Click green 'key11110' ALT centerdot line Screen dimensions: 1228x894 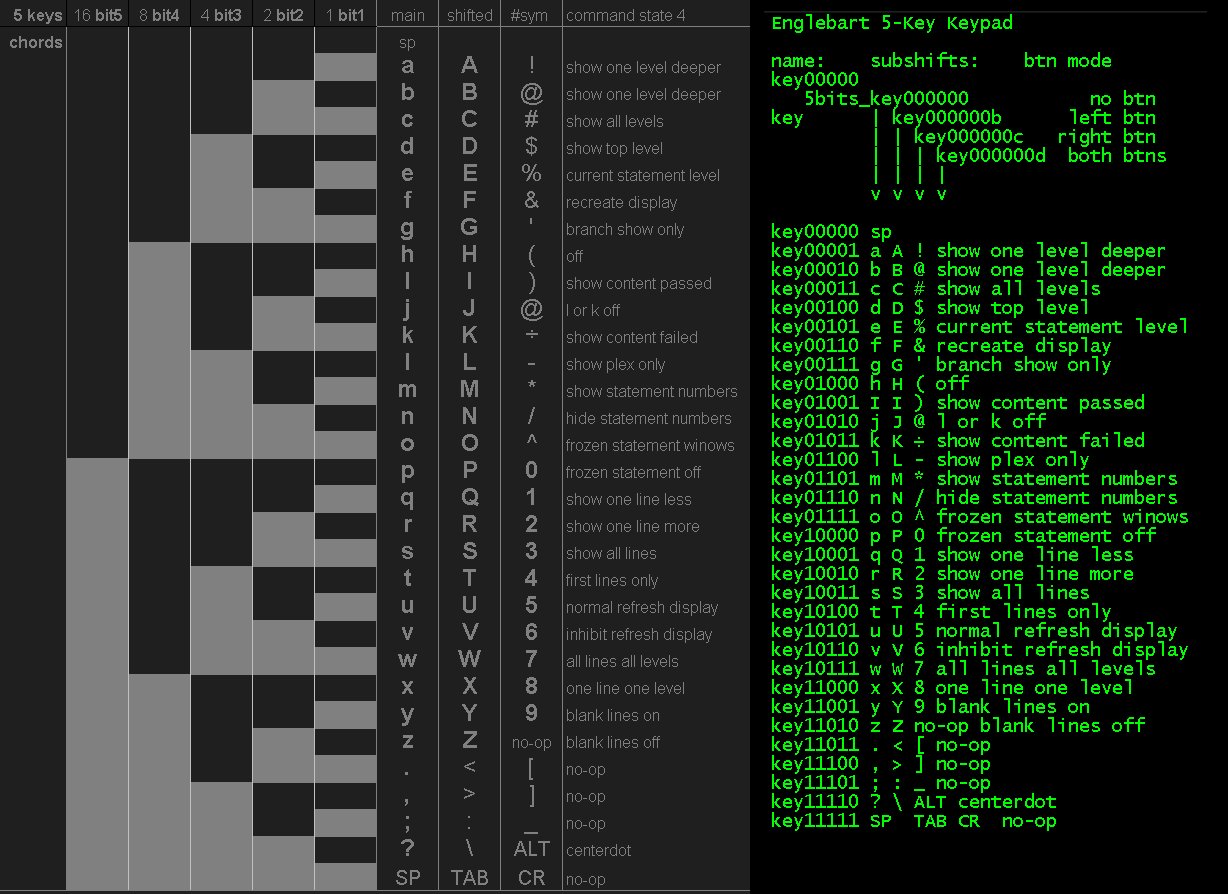(914, 802)
